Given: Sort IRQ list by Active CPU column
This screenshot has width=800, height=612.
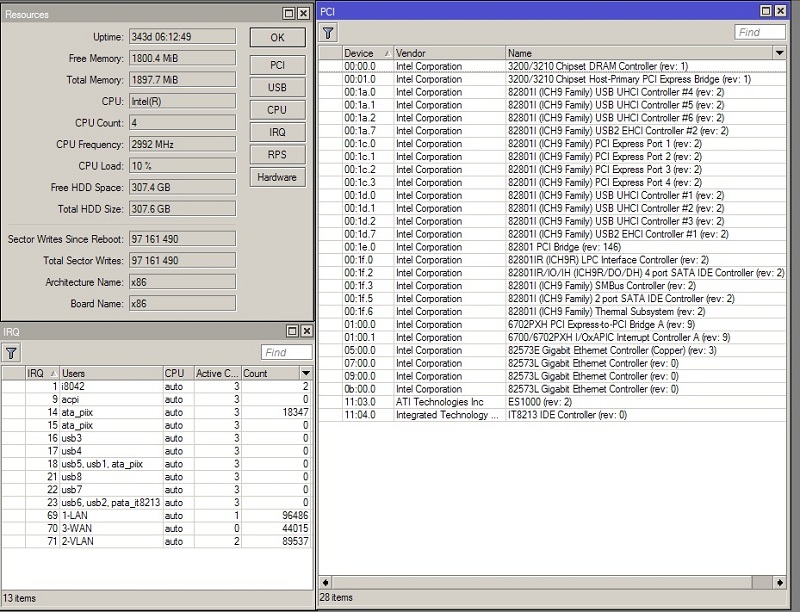Looking at the screenshot, I should pos(217,373).
